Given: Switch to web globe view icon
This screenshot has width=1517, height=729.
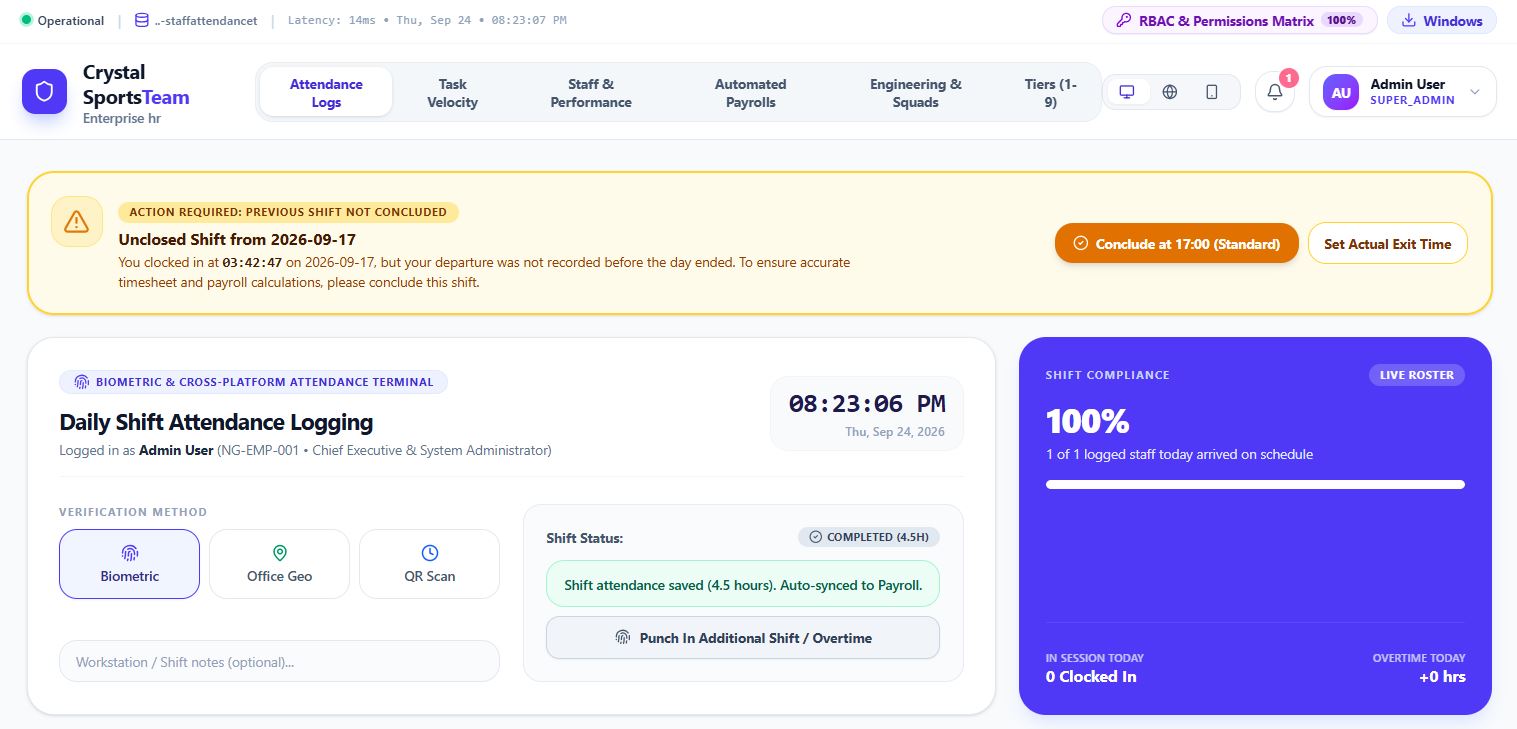Looking at the screenshot, I should pos(1170,92).
